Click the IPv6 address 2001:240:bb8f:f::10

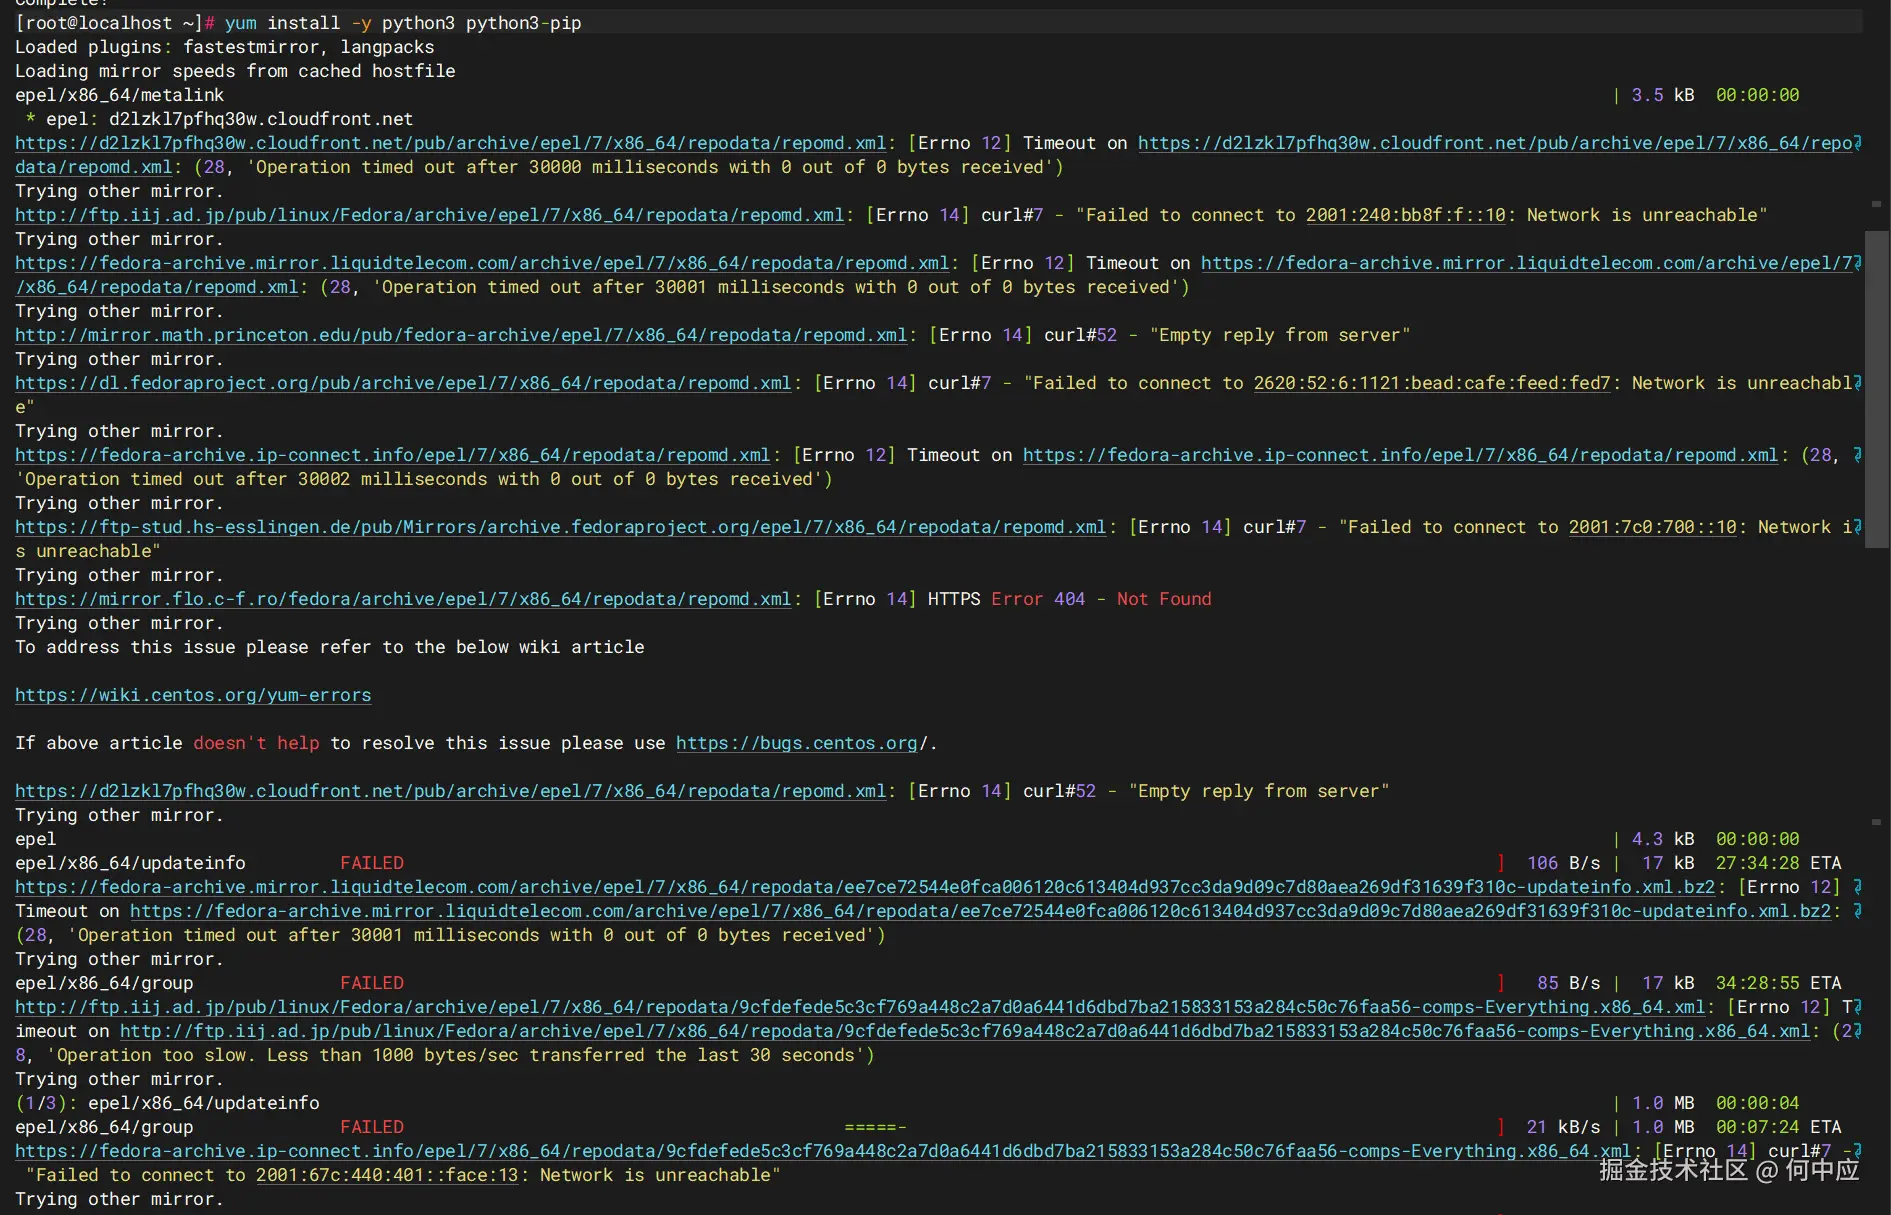tap(1405, 215)
